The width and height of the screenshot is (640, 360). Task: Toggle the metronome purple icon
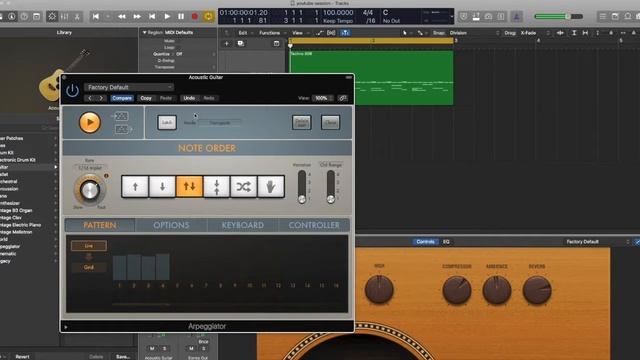(x=516, y=16)
